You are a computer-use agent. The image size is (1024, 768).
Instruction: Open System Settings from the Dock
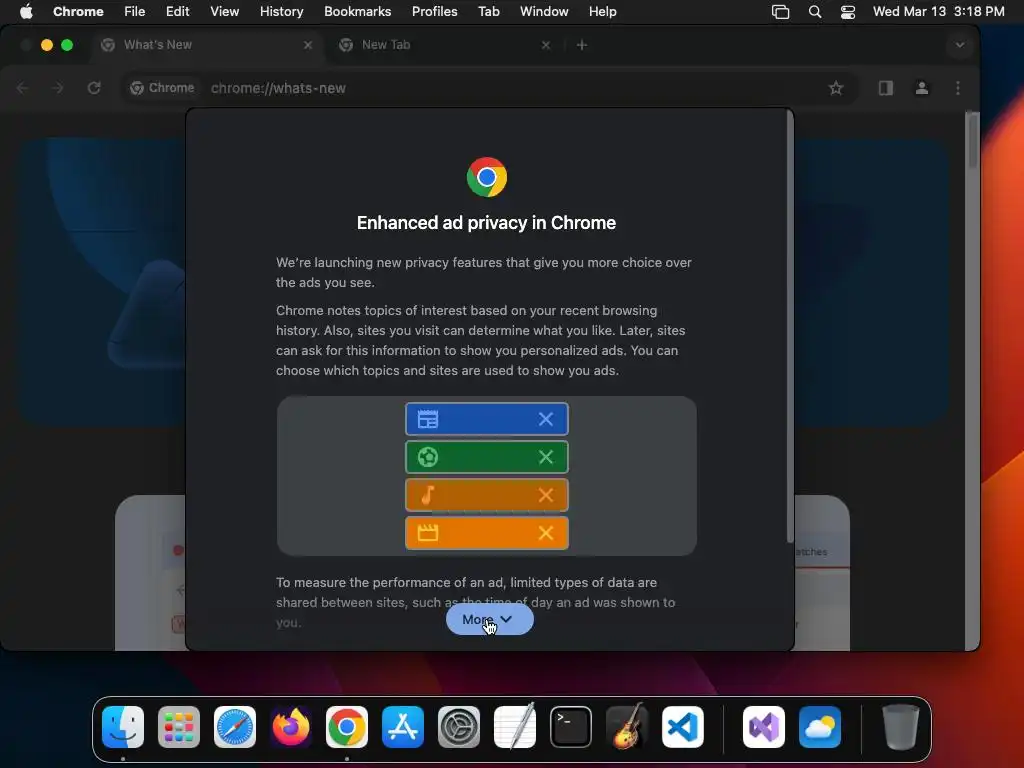coord(458,727)
